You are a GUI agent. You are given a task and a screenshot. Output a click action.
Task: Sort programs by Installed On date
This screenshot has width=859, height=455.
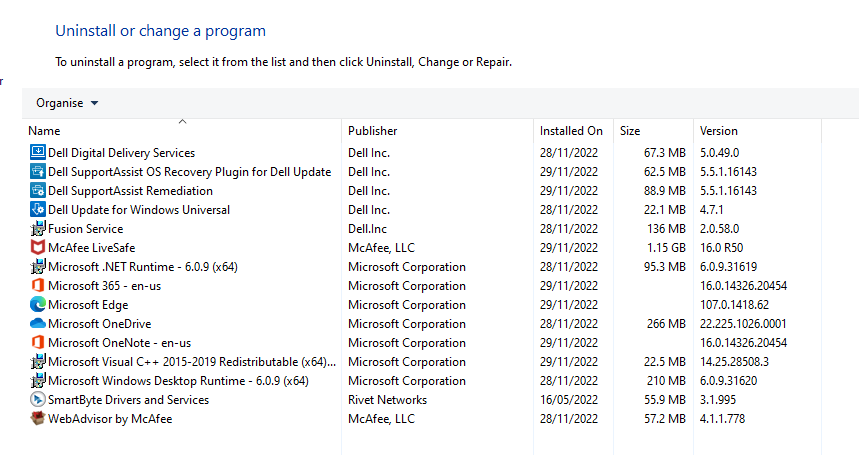571,131
